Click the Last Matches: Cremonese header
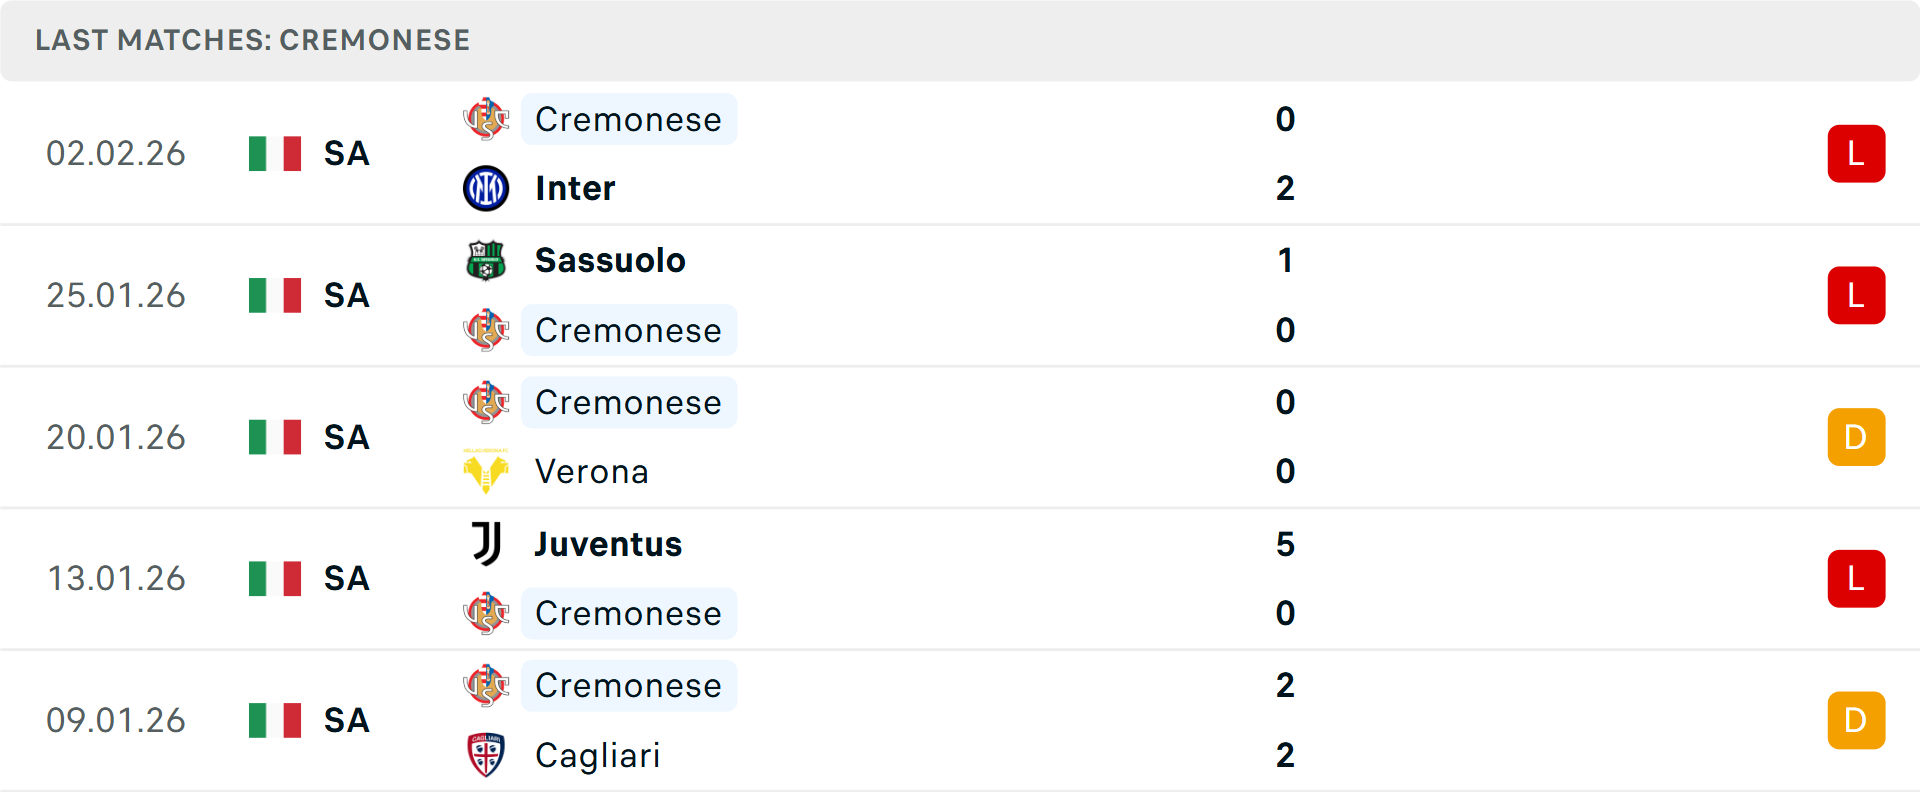 click(252, 40)
